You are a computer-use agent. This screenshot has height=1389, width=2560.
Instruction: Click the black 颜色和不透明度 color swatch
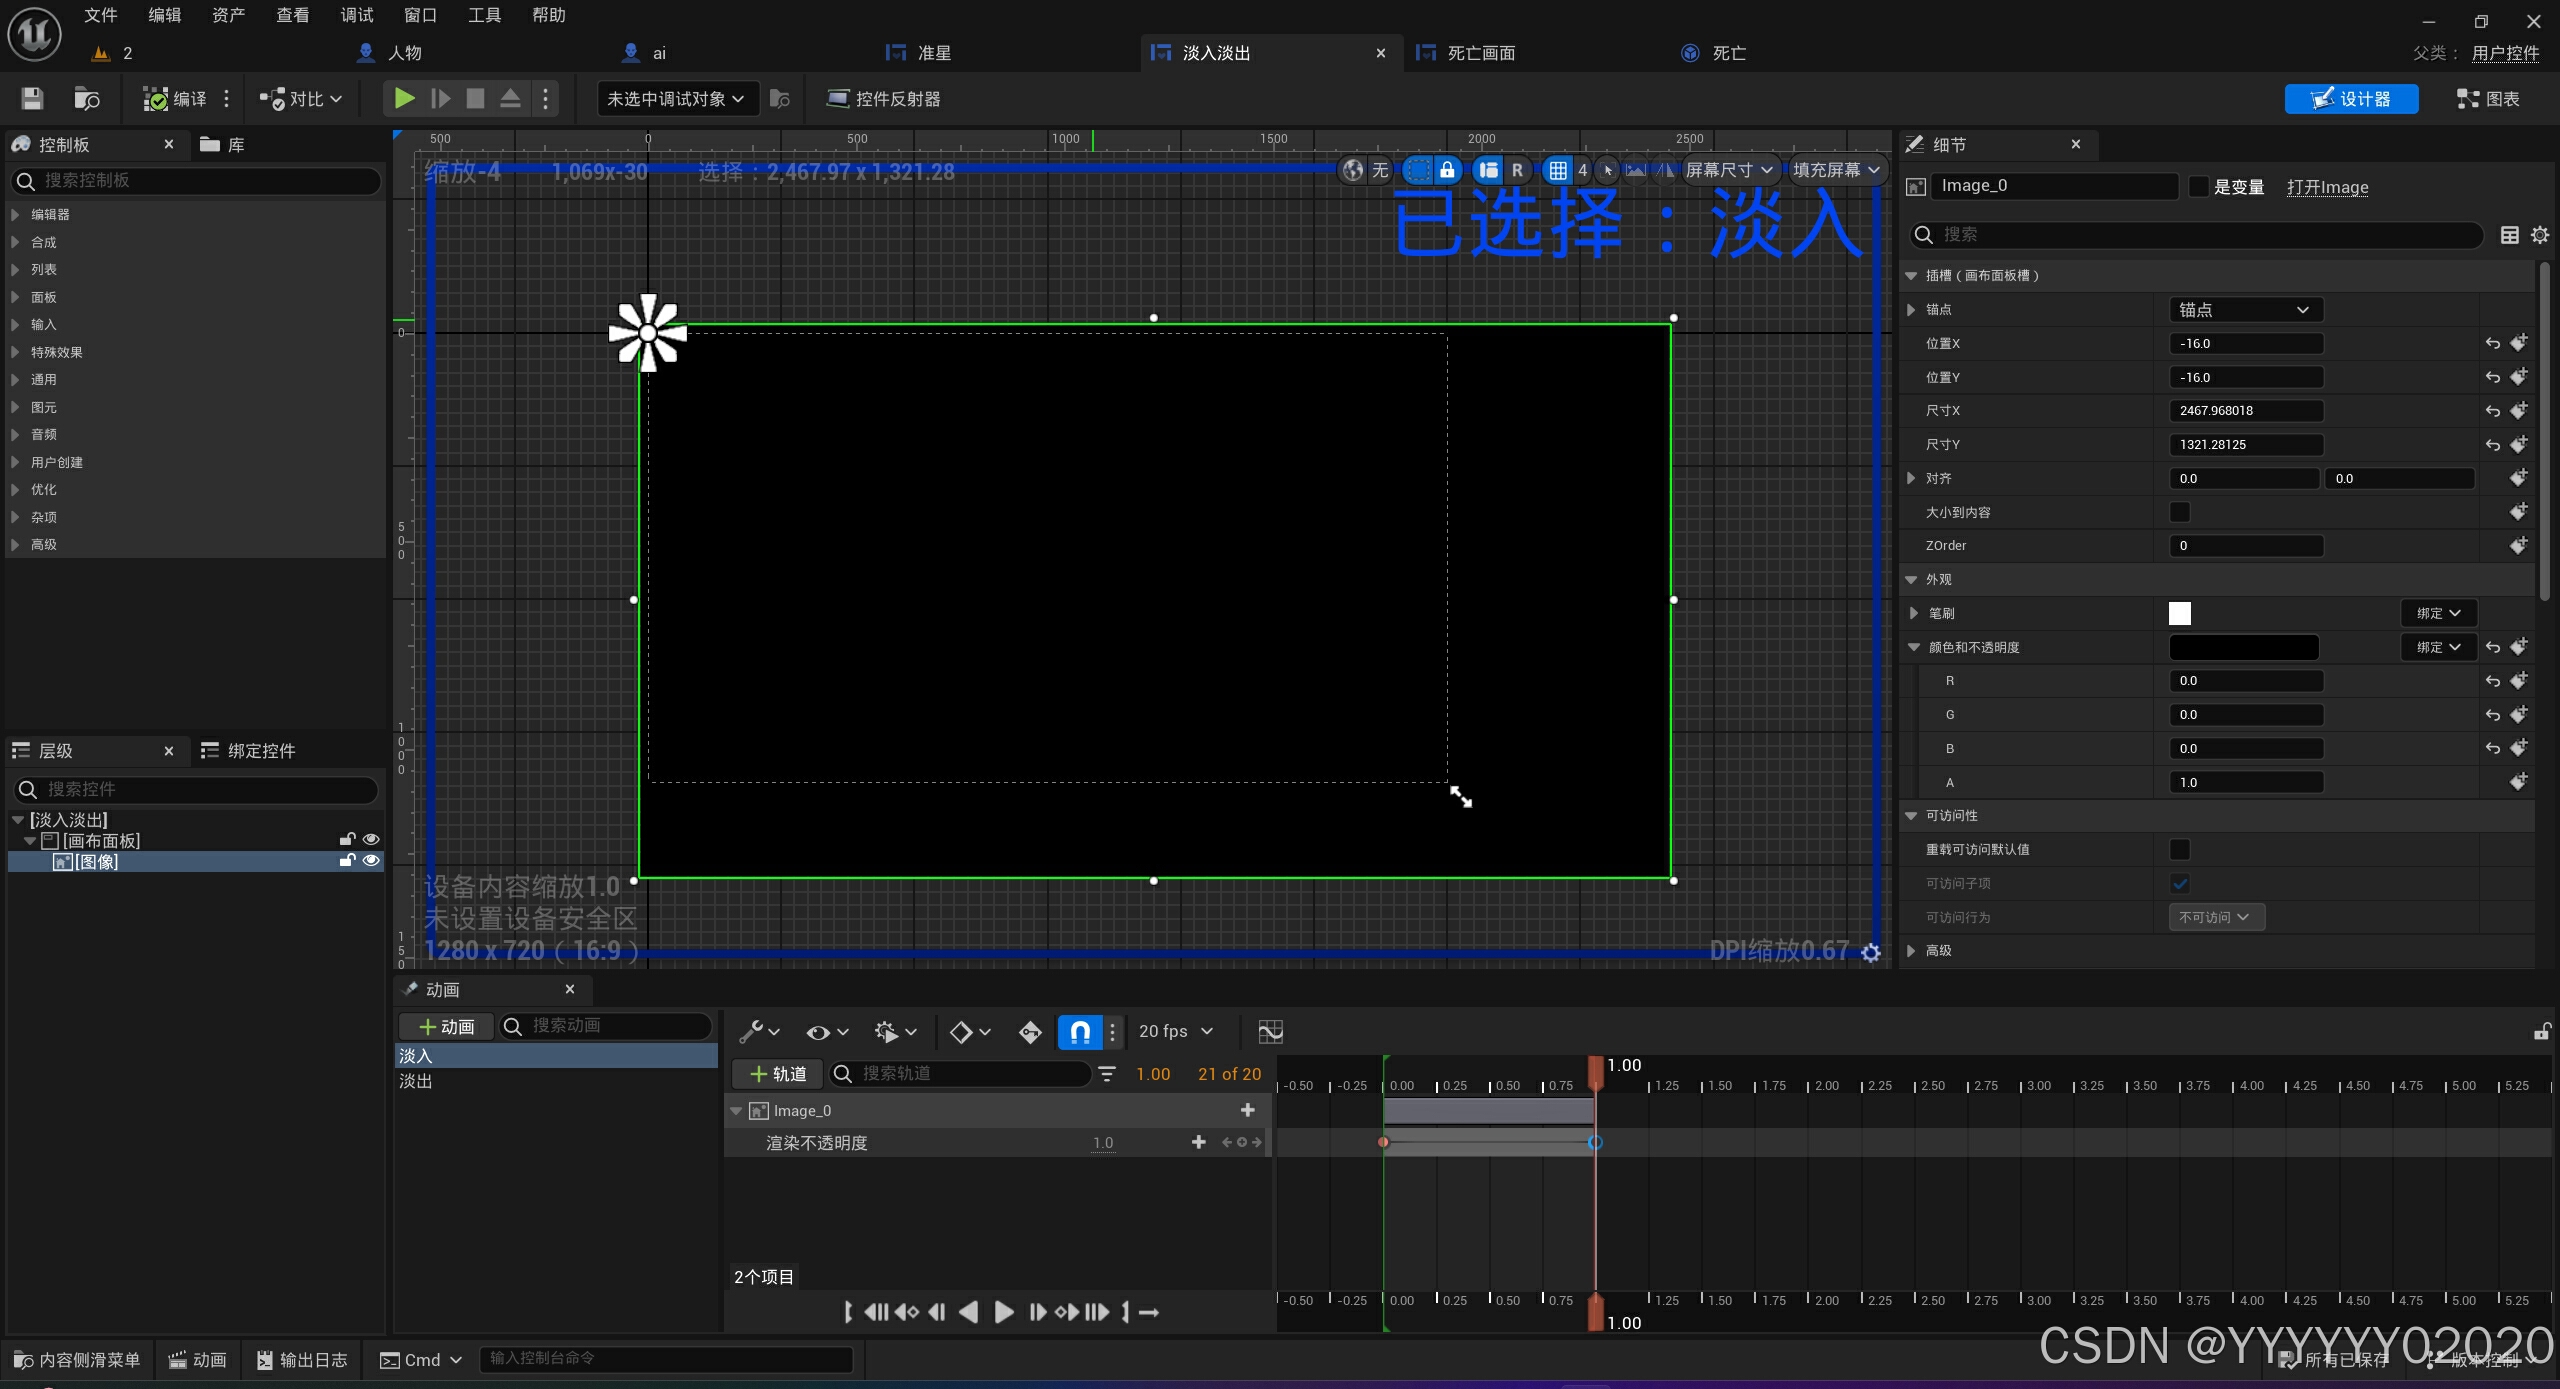(x=2243, y=647)
